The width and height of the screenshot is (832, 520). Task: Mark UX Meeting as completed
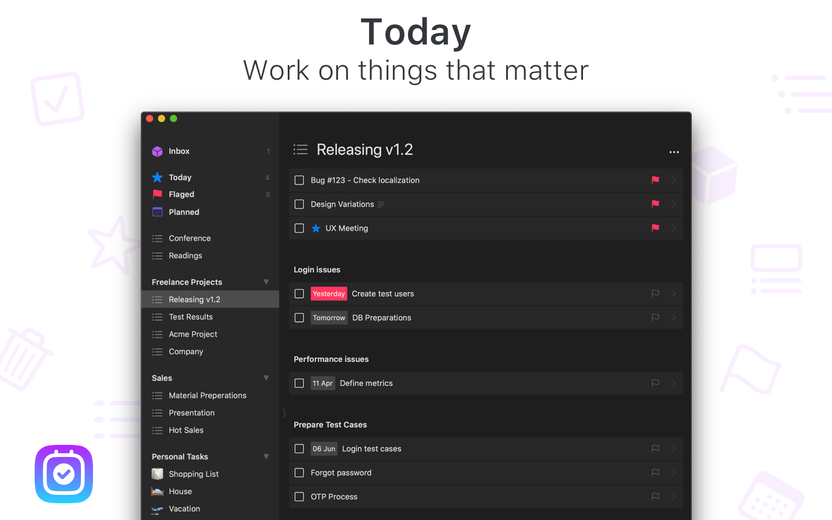click(299, 228)
